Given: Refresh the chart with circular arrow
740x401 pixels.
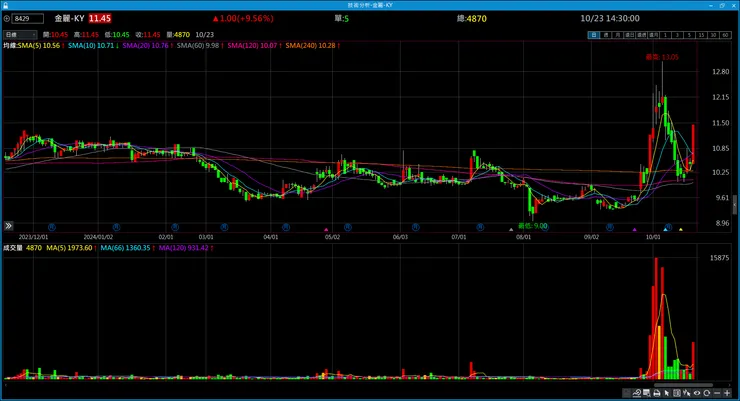Looking at the screenshot, I should click(x=706, y=393).
